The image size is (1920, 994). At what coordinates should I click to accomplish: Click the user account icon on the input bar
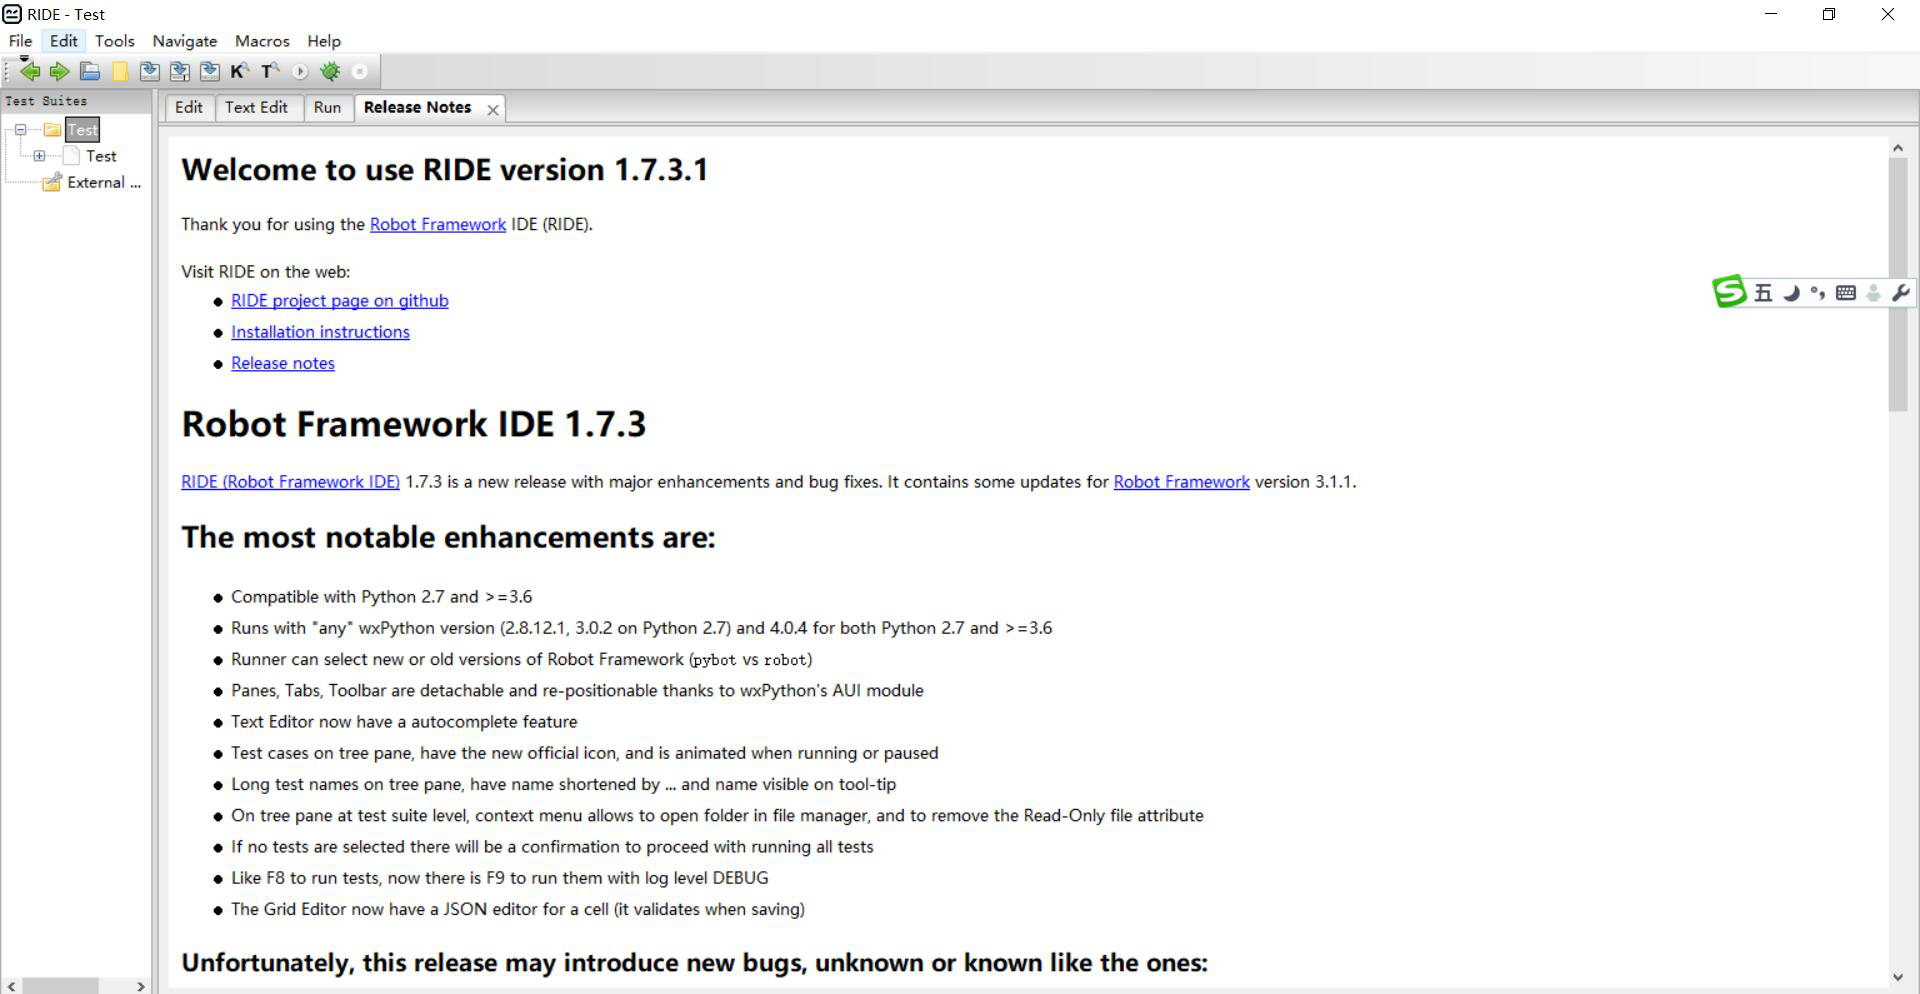pyautogui.click(x=1874, y=292)
